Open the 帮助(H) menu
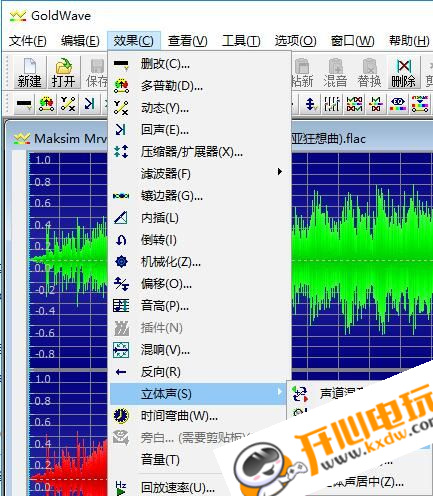Viewport: 433px width, 496px height. (x=409, y=41)
